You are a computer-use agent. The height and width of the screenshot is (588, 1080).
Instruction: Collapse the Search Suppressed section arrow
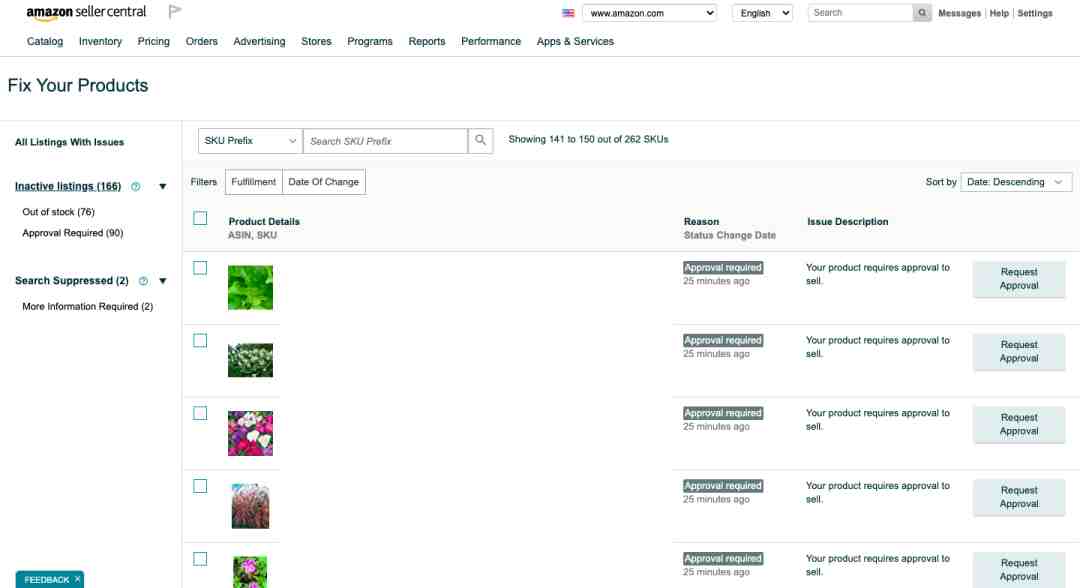[x=163, y=281]
